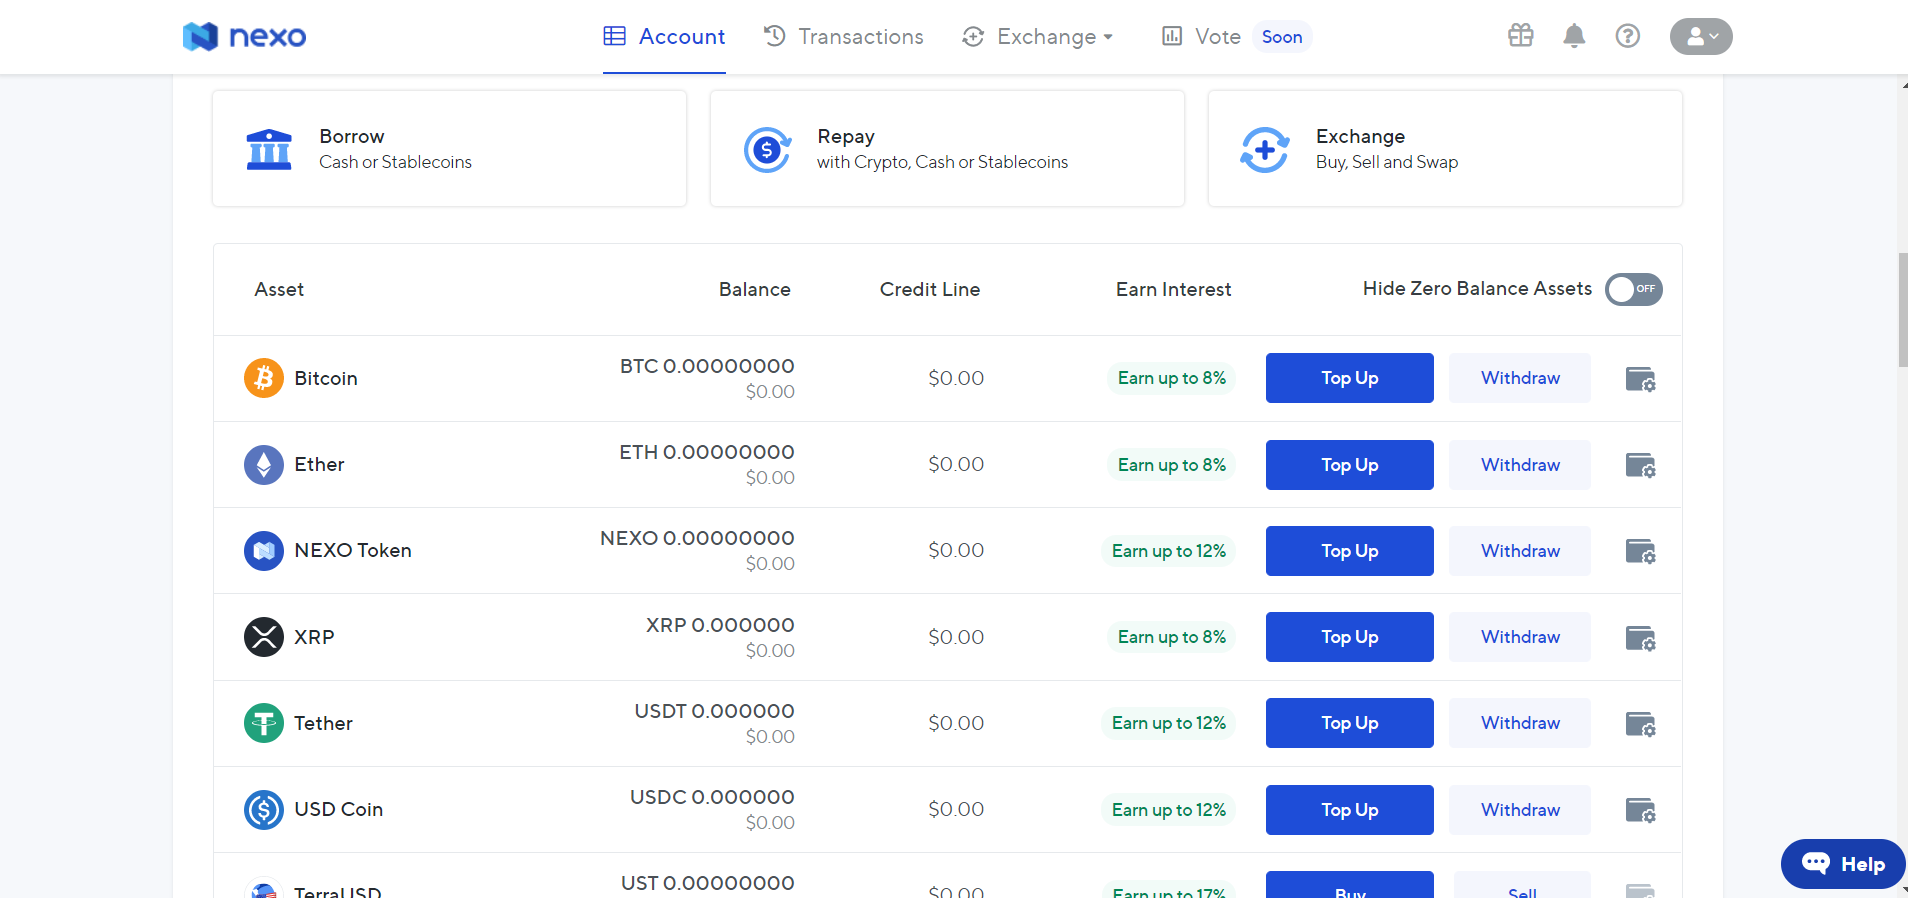The image size is (1908, 898).
Task: Click the 'Balance' column header
Action: coord(755,289)
